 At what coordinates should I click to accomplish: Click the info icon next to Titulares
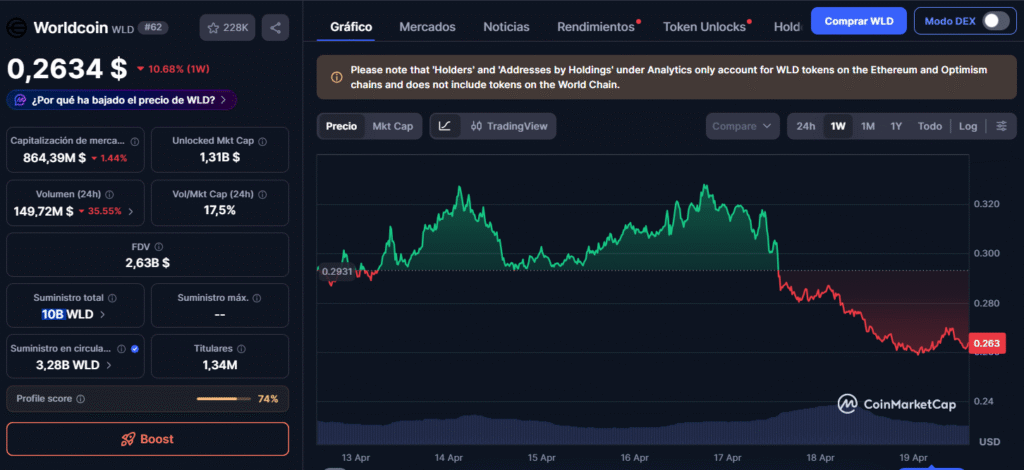pos(241,349)
